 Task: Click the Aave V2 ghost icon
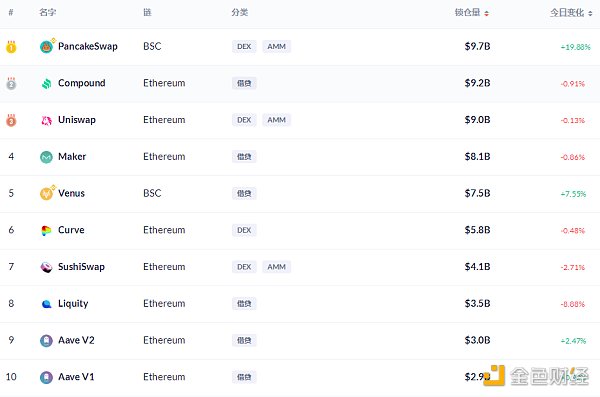[x=46, y=340]
